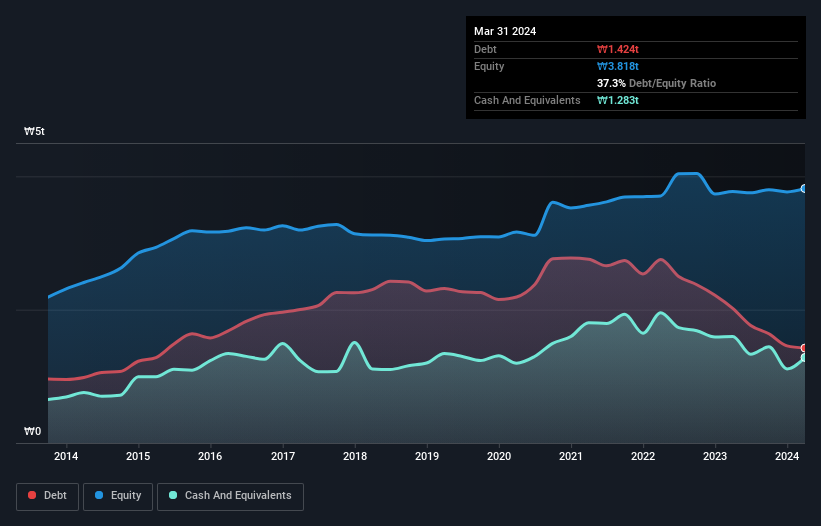
Task: Click the 2024 x-axis label
Action: tap(787, 456)
